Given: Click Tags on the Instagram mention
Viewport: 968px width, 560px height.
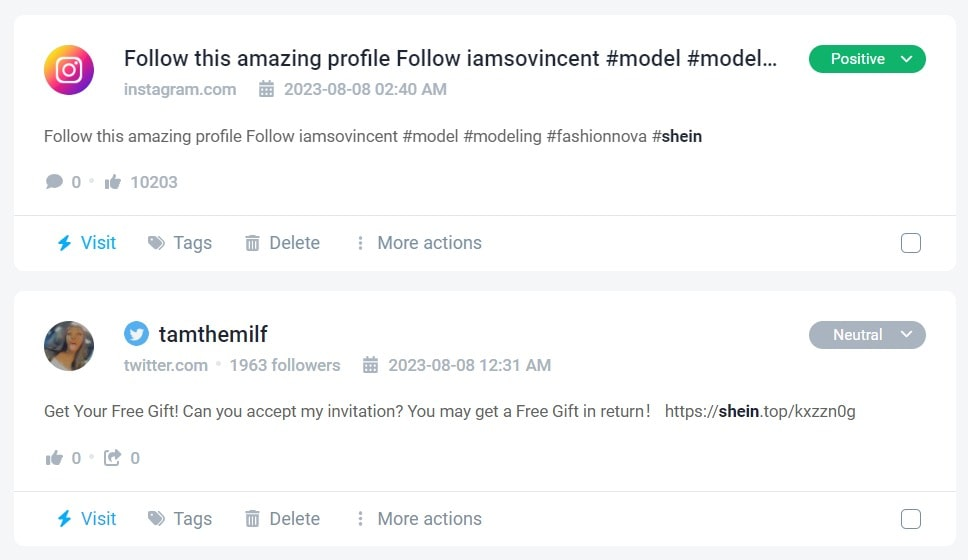Looking at the screenshot, I should click(x=180, y=243).
